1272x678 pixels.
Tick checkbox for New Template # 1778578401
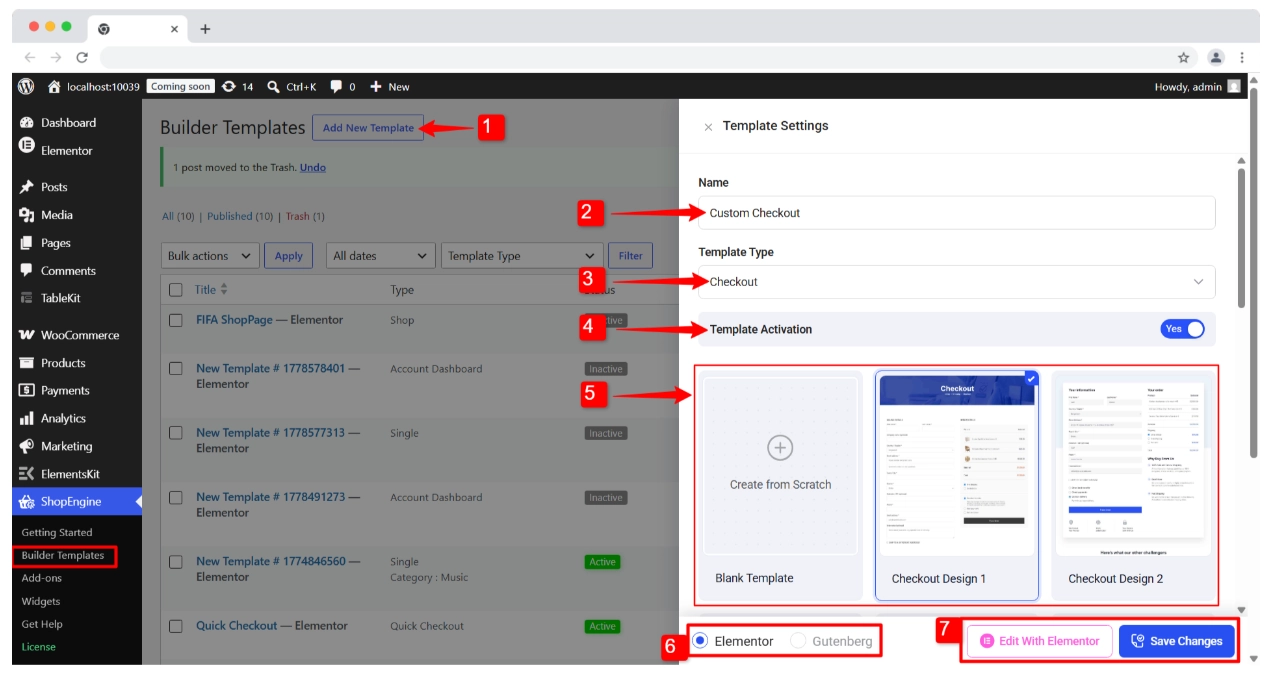(x=176, y=369)
